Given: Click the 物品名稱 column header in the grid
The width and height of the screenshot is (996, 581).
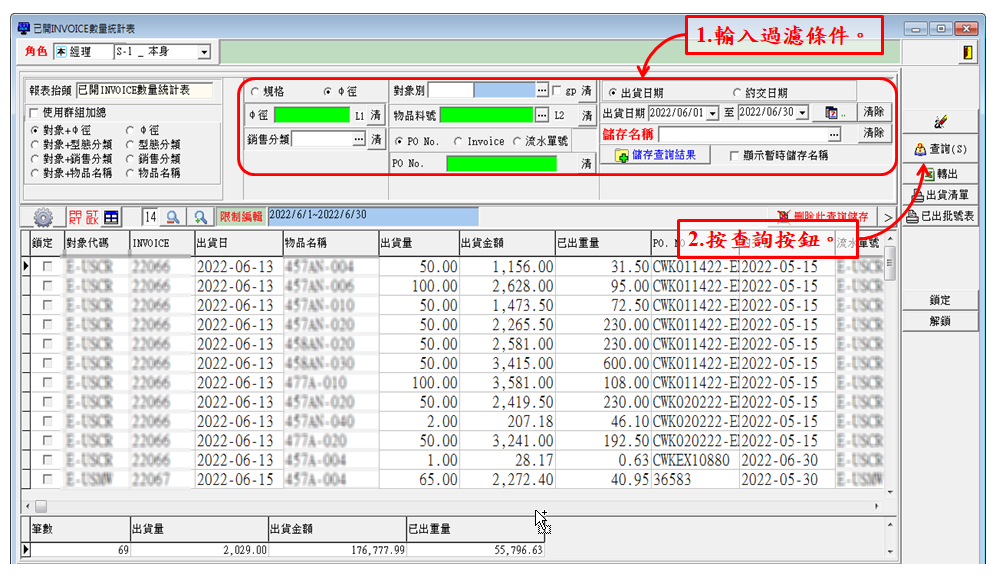Looking at the screenshot, I should [328, 243].
